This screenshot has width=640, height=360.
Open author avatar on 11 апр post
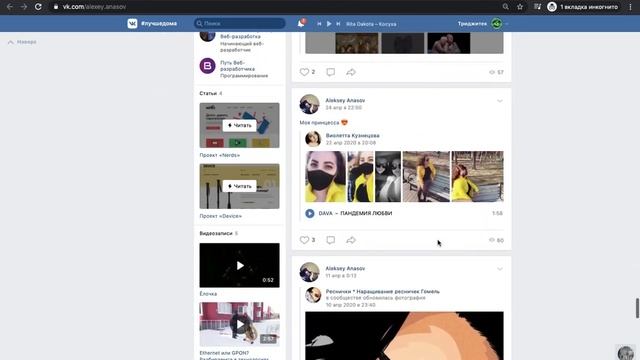click(309, 272)
